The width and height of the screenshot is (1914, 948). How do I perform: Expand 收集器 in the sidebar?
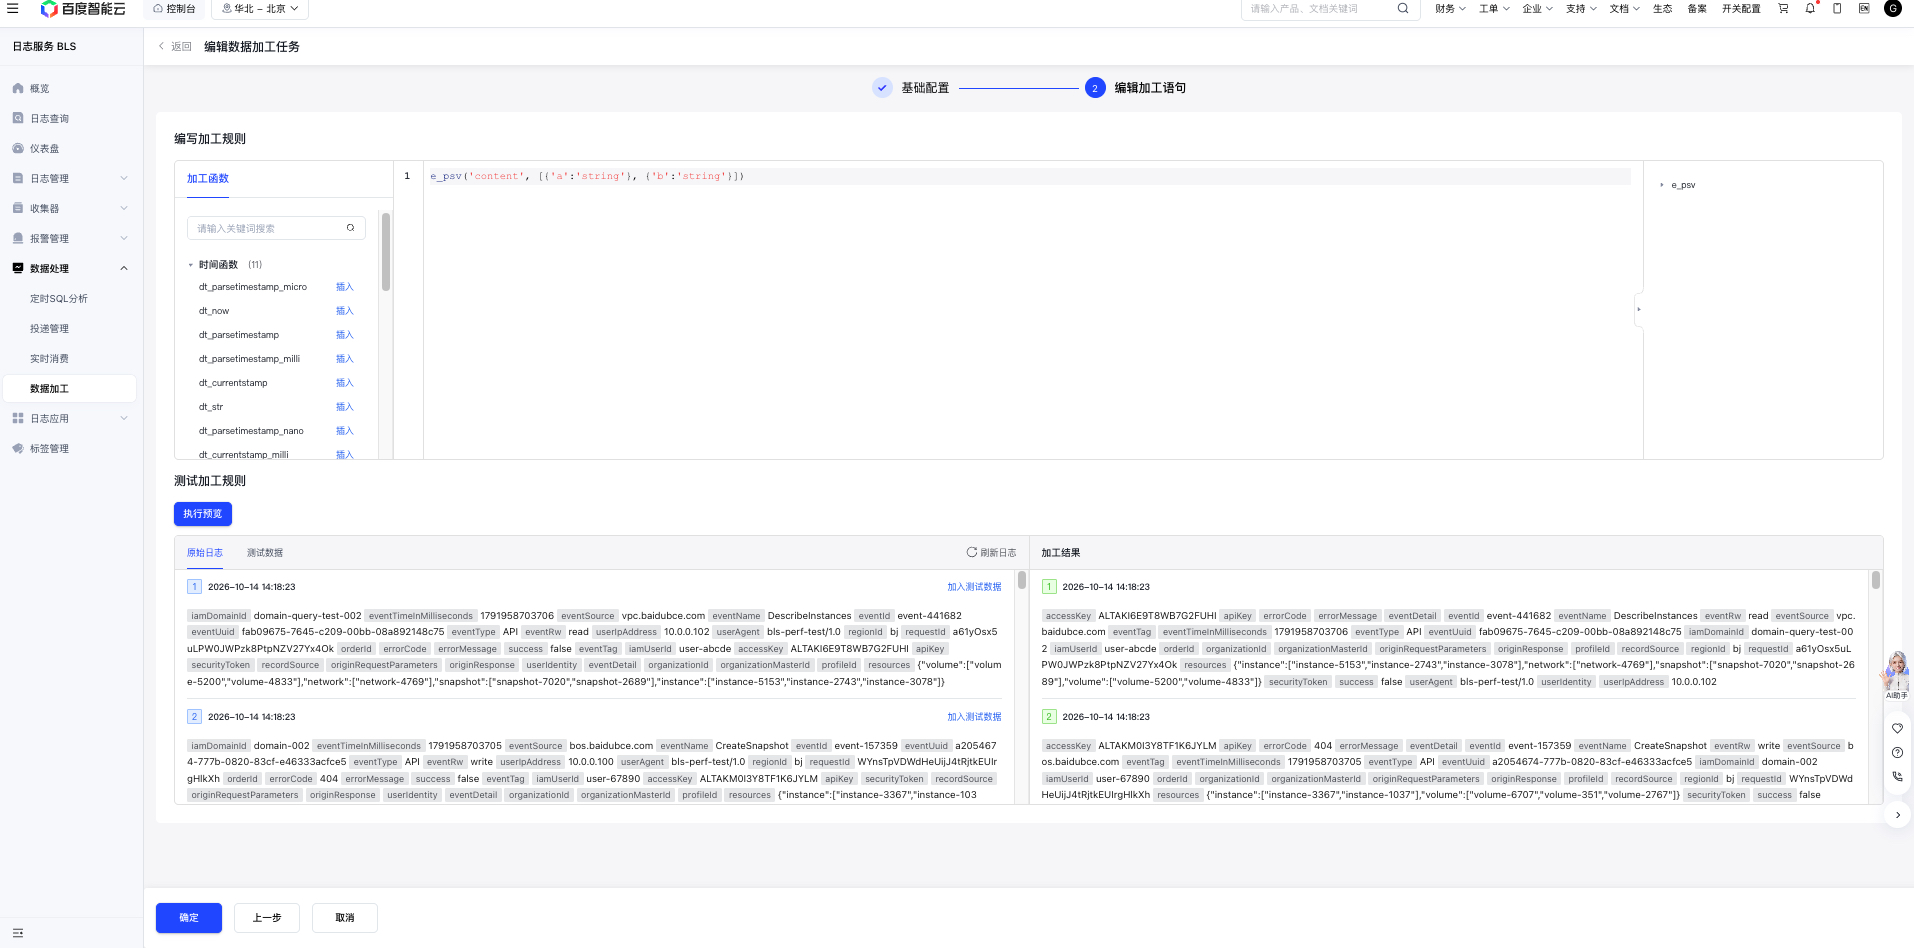(x=71, y=208)
